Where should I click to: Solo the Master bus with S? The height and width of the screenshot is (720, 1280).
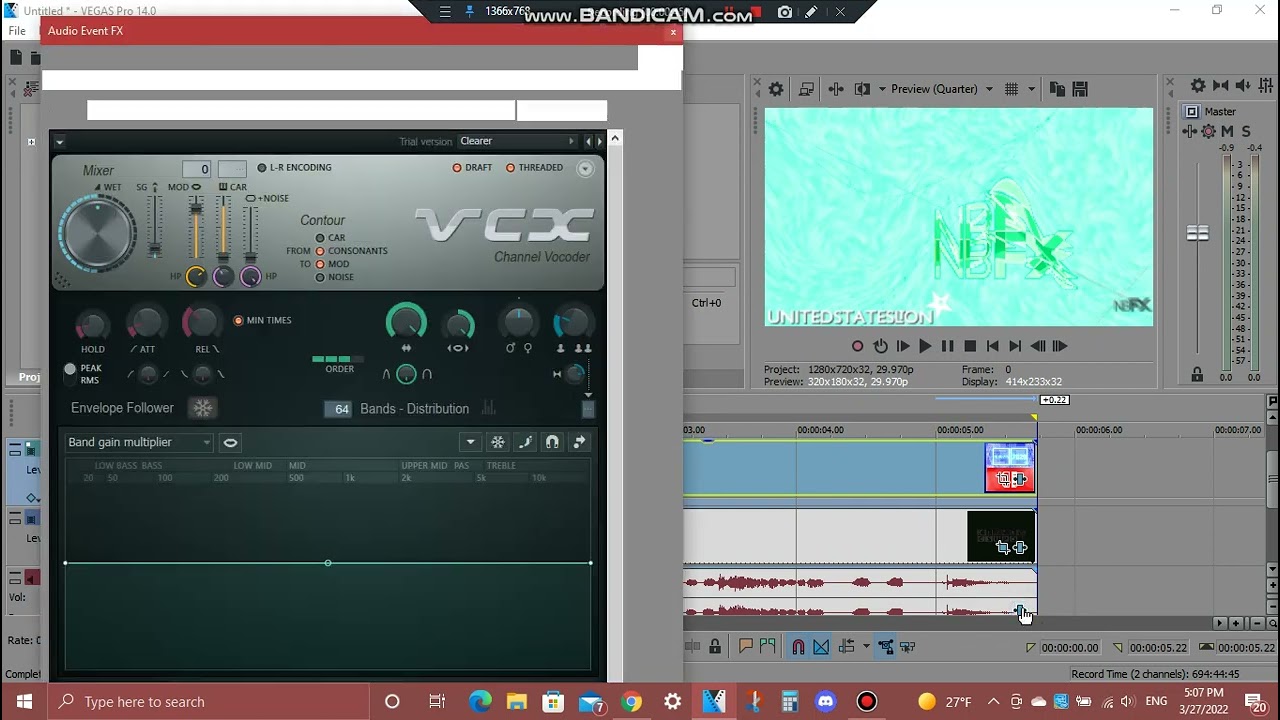tap(1246, 131)
